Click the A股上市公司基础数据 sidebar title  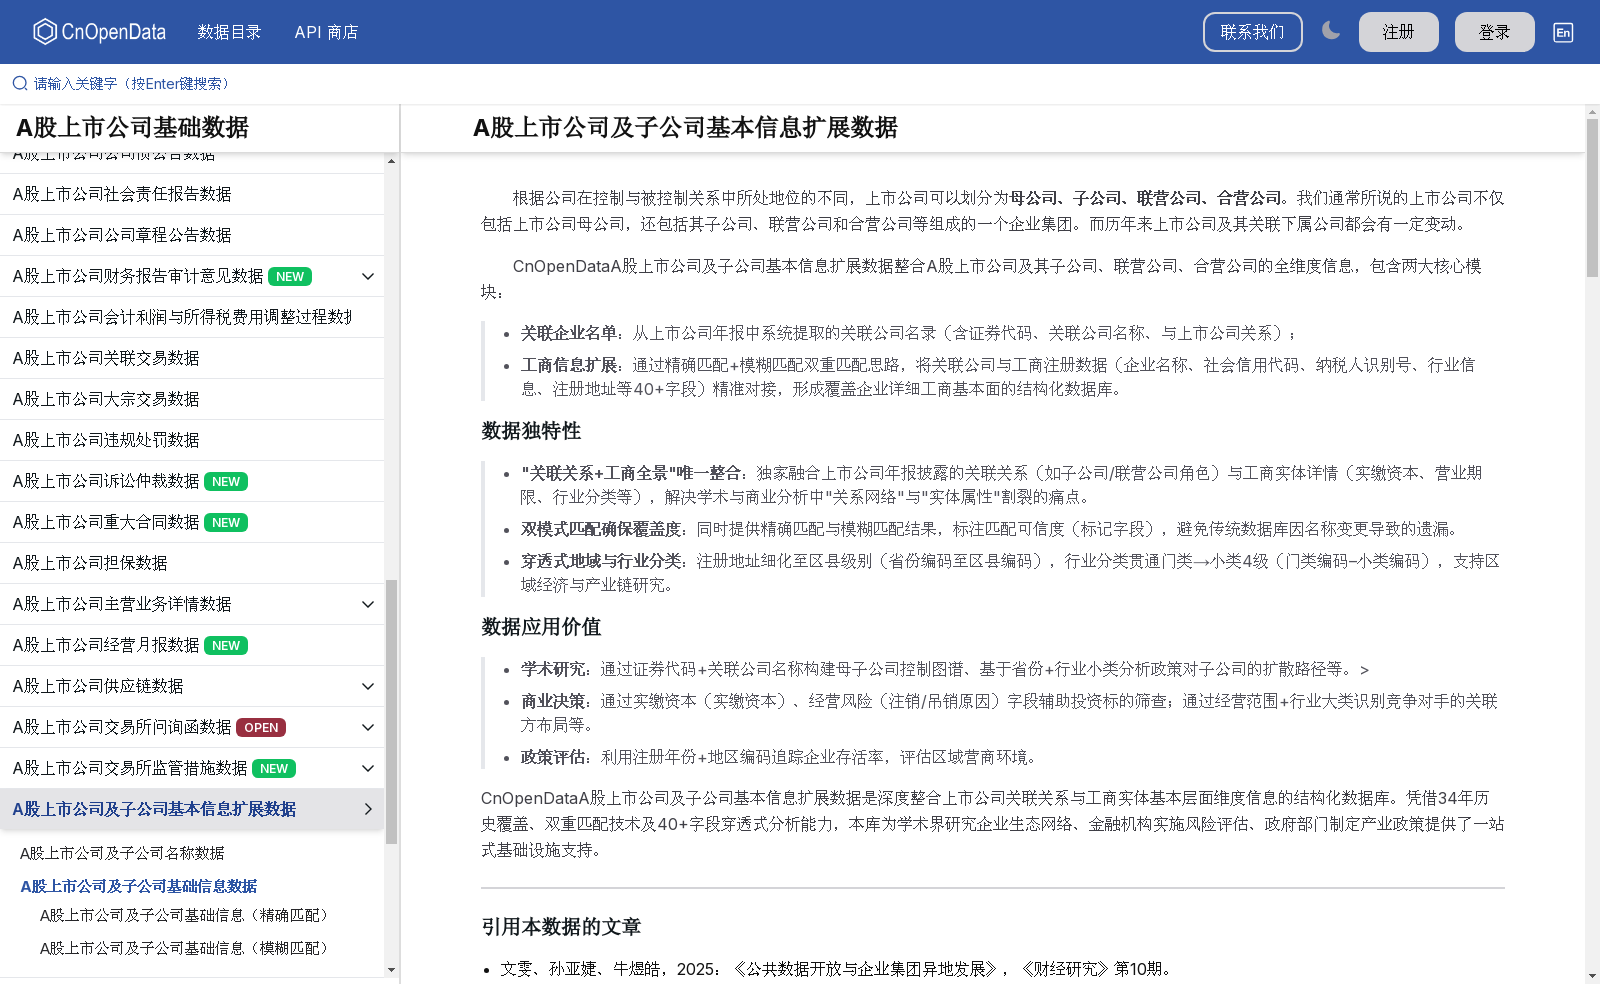132,128
